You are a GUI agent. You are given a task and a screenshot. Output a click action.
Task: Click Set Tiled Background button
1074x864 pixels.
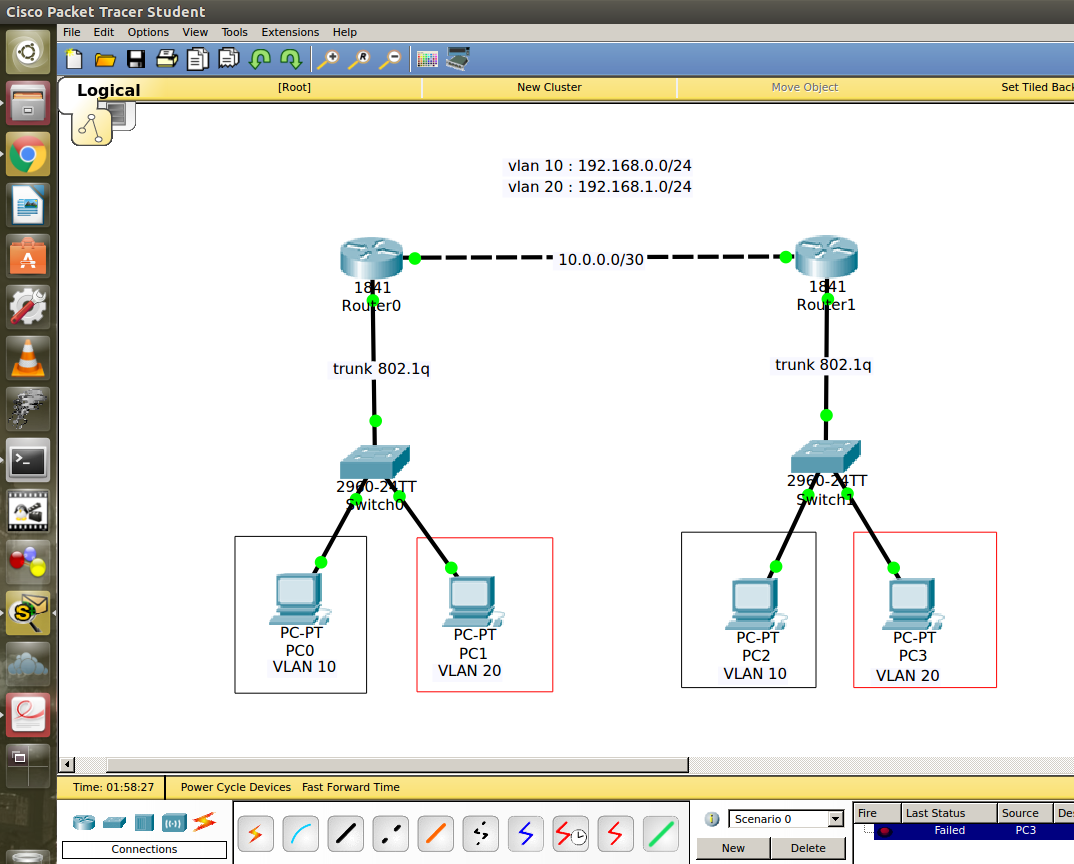pos(1037,87)
